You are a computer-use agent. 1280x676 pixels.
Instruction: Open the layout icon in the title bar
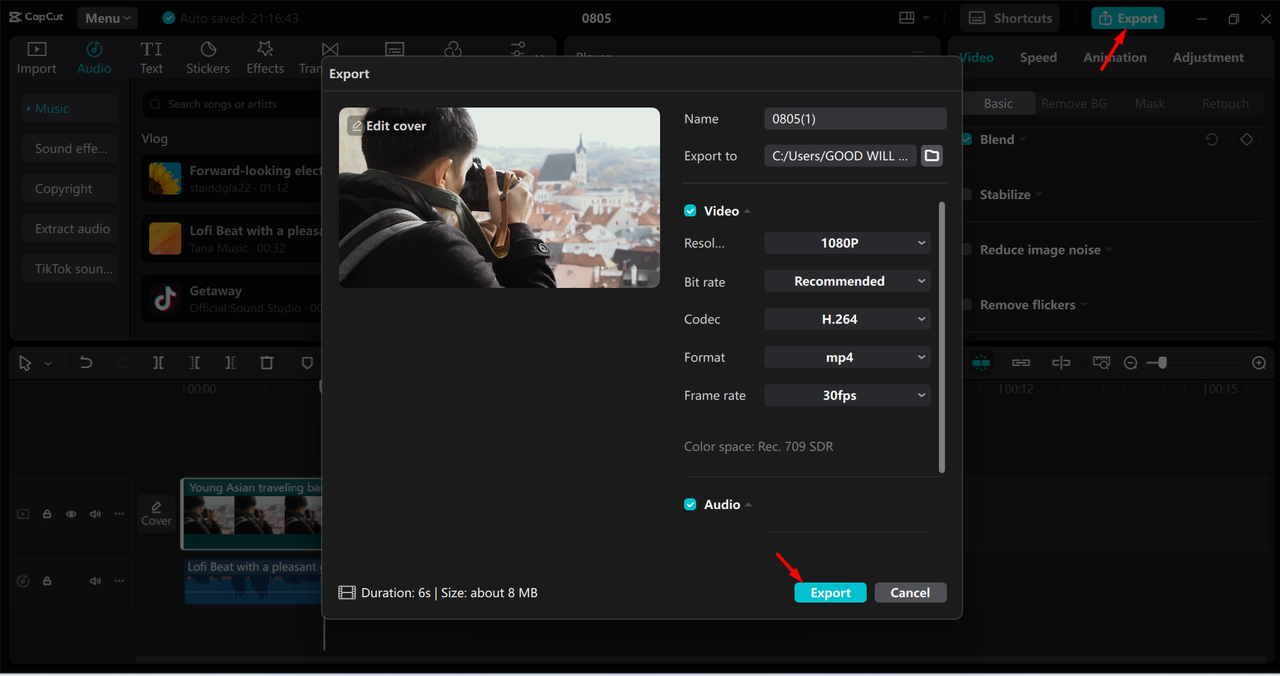coord(907,18)
